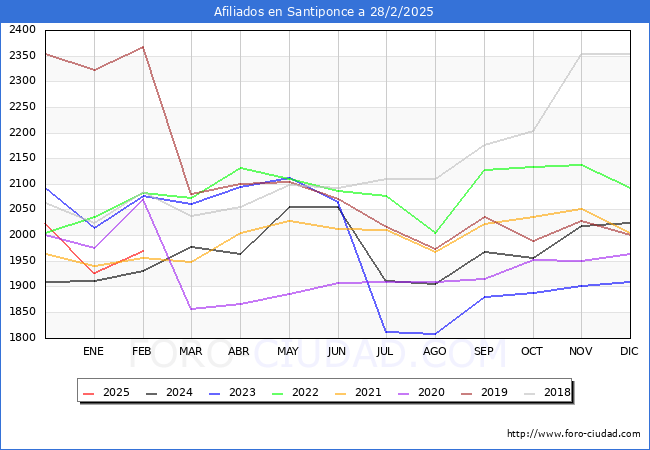This screenshot has height=450, width=650.
Task: Click the 2024 legend label
Action: pos(179,392)
